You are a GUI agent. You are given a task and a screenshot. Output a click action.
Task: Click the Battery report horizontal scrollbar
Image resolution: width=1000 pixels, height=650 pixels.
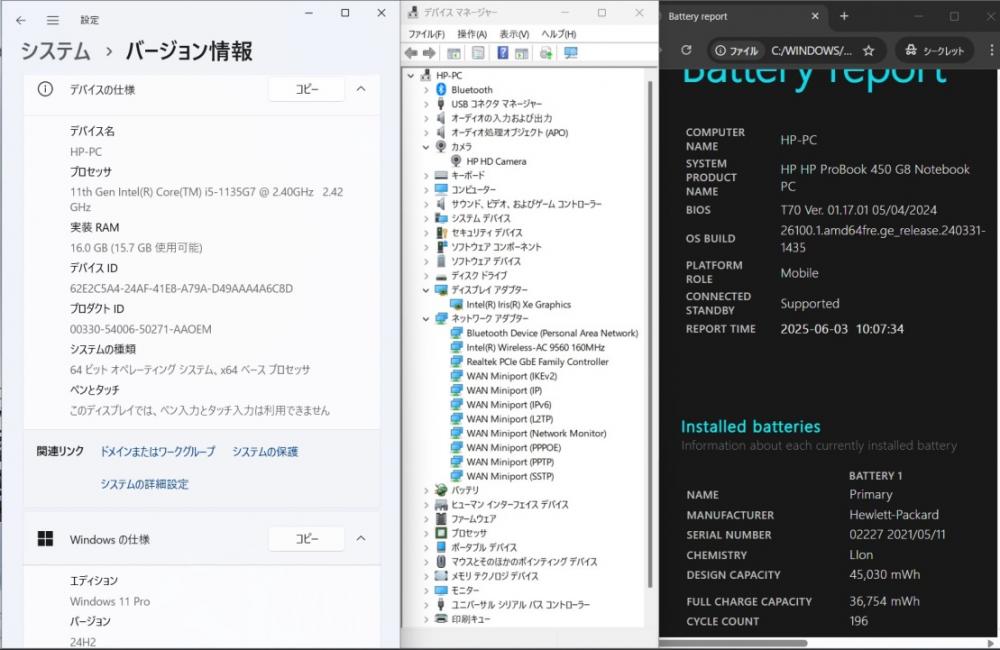pyautogui.click(x=733, y=643)
